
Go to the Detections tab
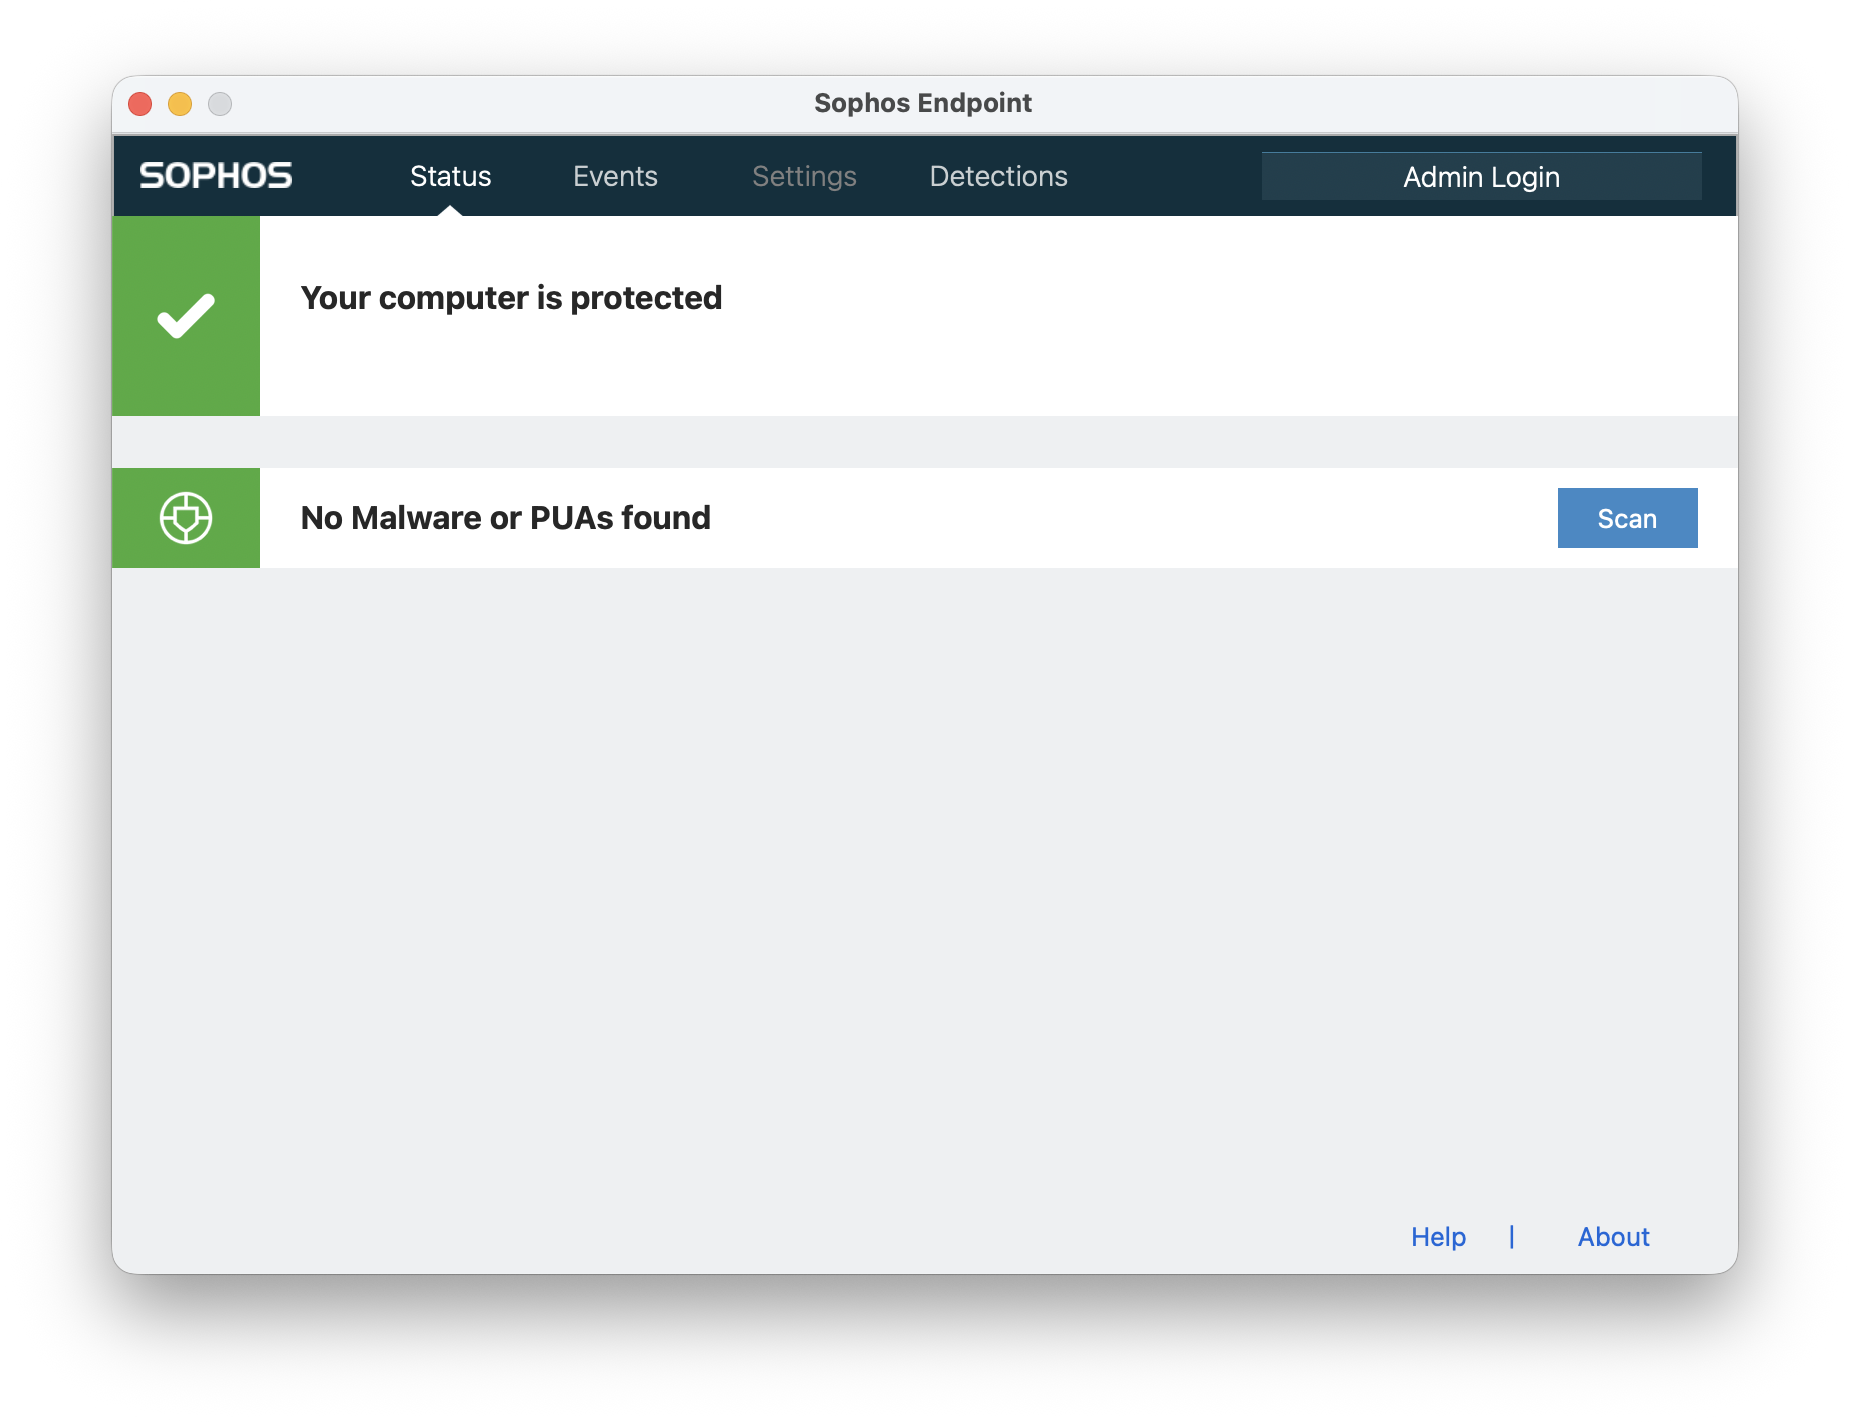point(998,176)
